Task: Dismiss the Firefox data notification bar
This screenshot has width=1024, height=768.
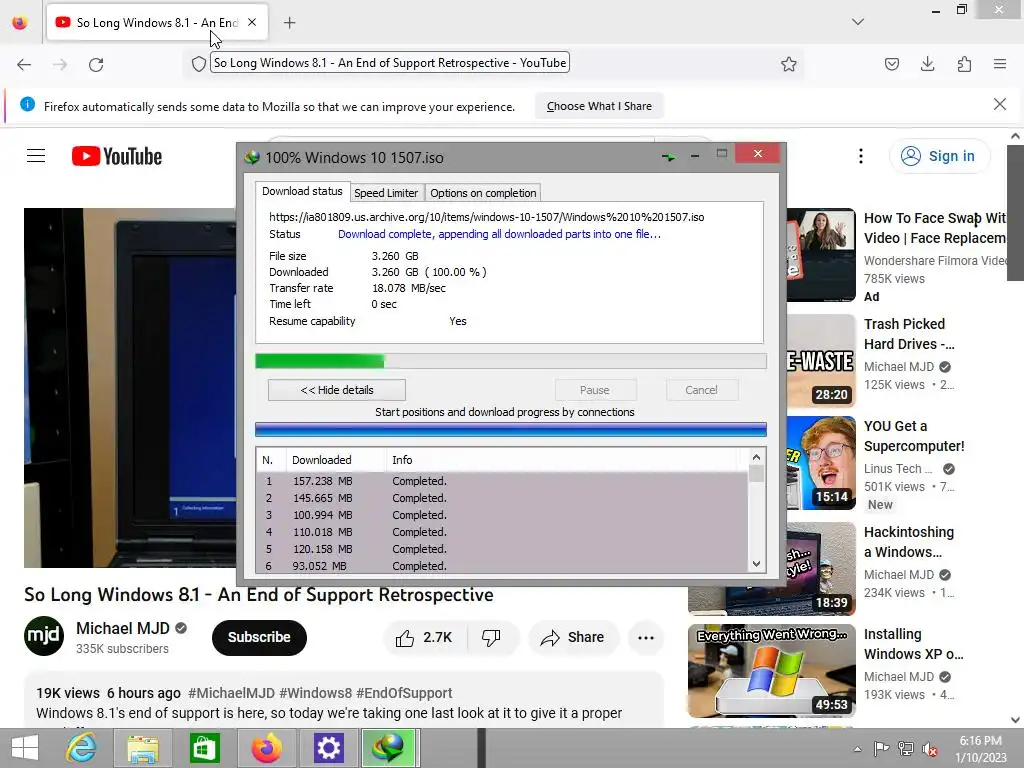Action: coord(1000,104)
